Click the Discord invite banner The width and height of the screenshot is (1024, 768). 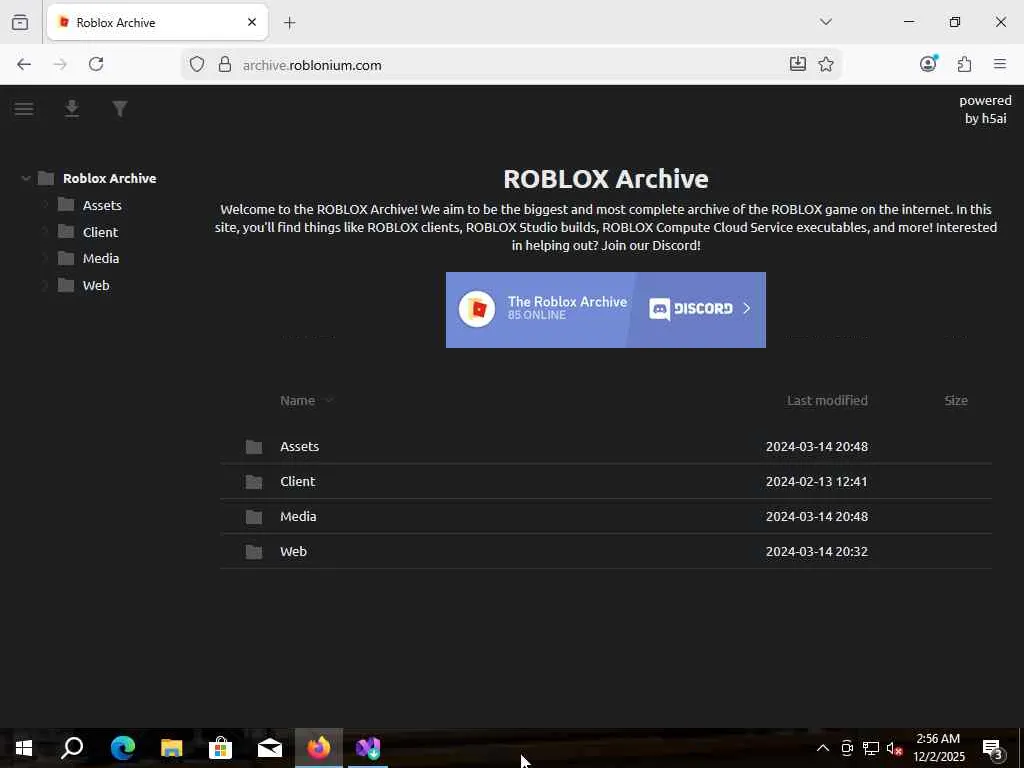click(x=605, y=310)
